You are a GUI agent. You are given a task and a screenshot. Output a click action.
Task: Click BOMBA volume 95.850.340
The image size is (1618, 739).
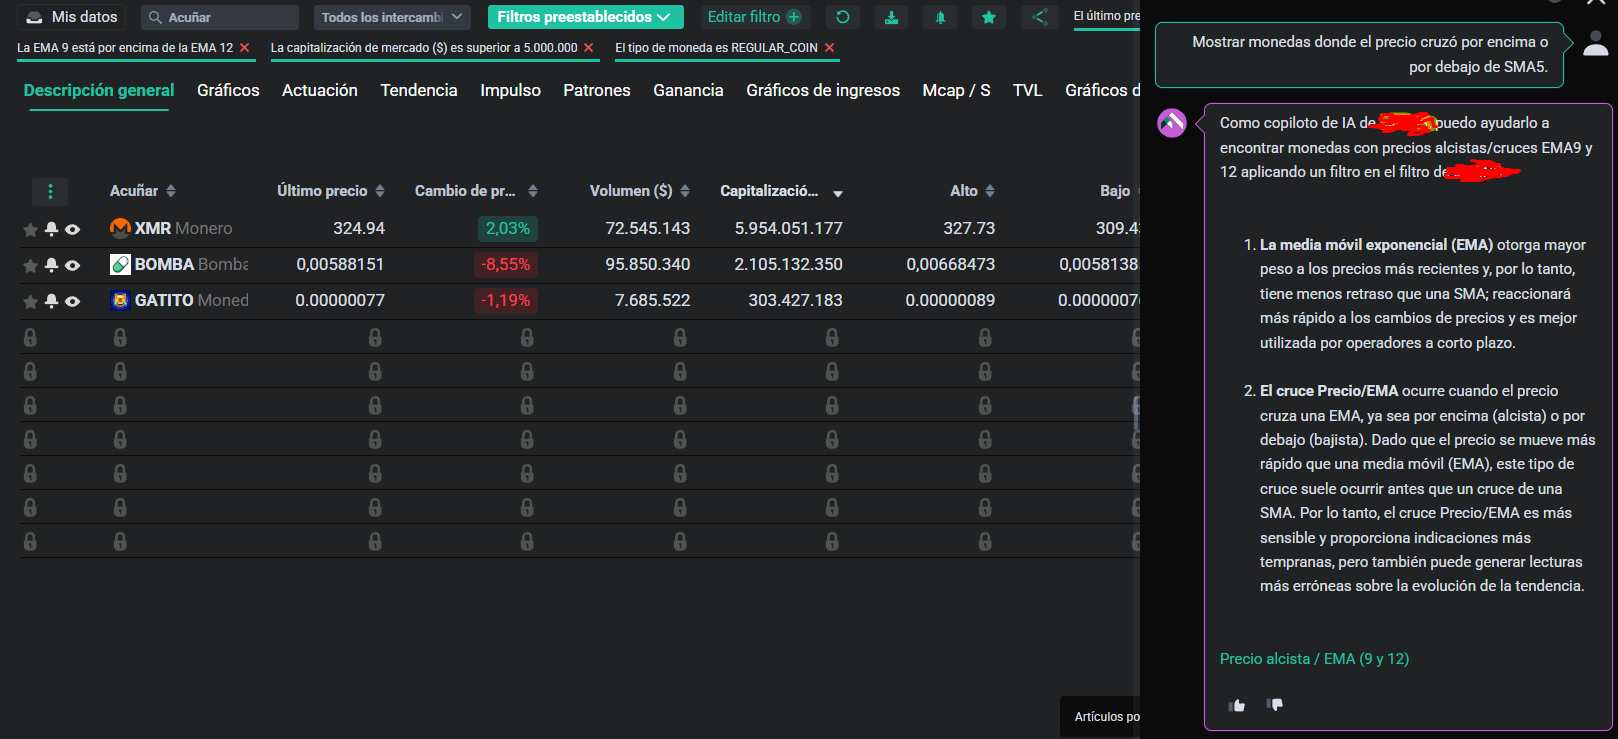coord(648,264)
